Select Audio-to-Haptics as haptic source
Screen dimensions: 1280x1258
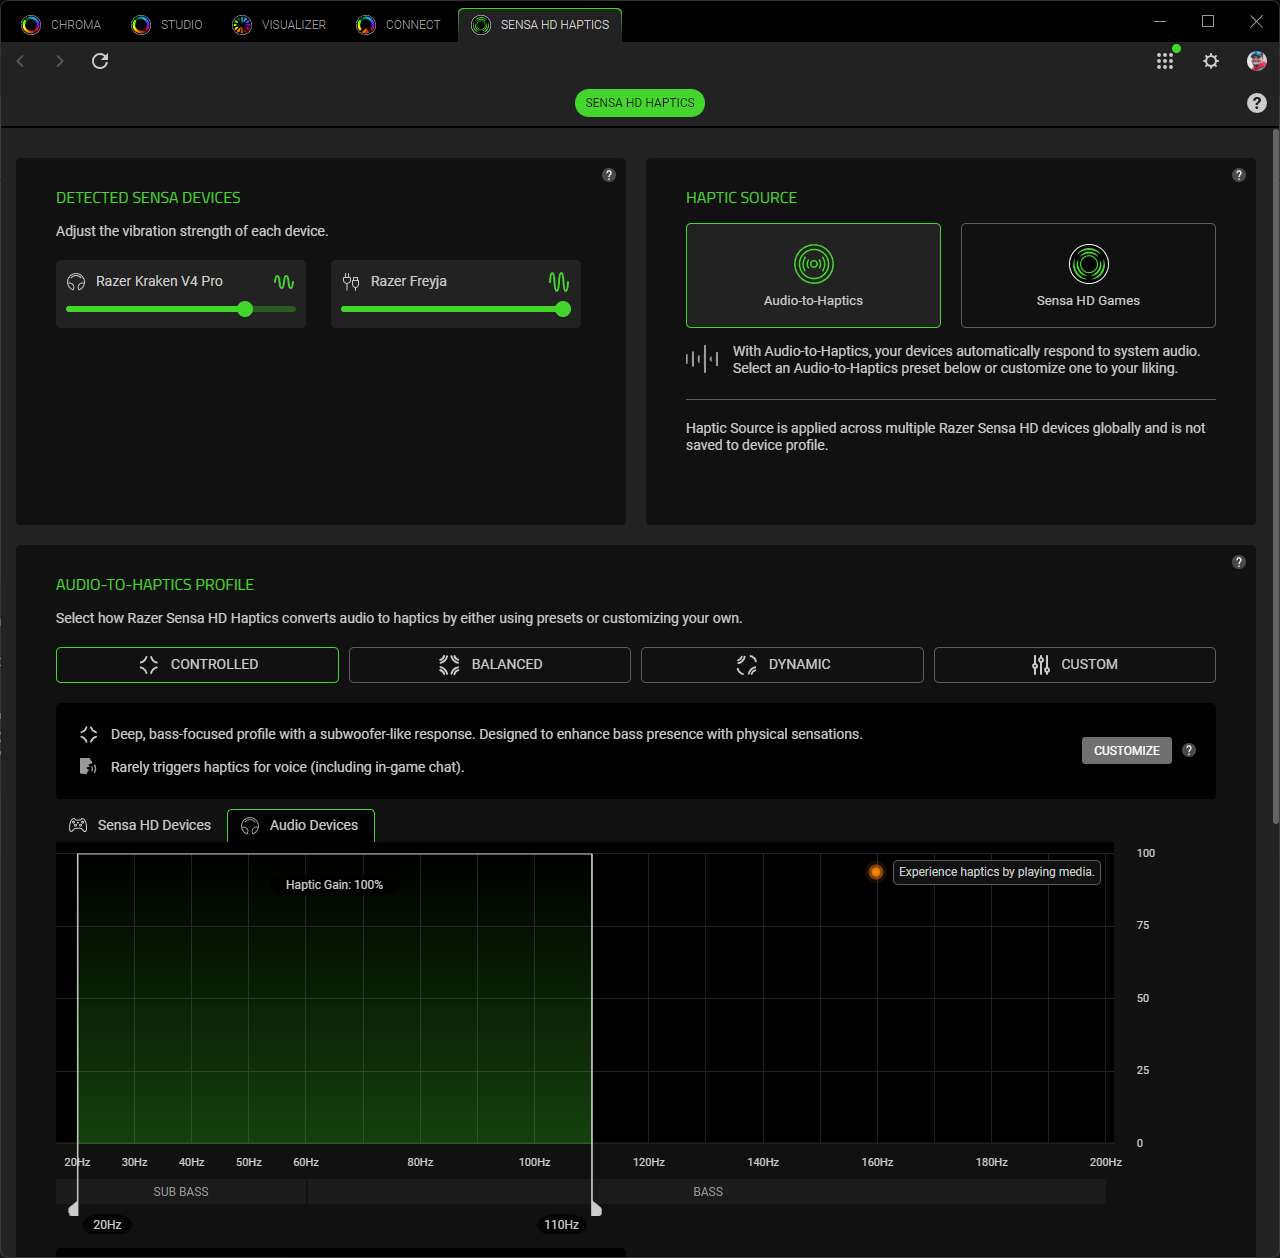coord(813,275)
